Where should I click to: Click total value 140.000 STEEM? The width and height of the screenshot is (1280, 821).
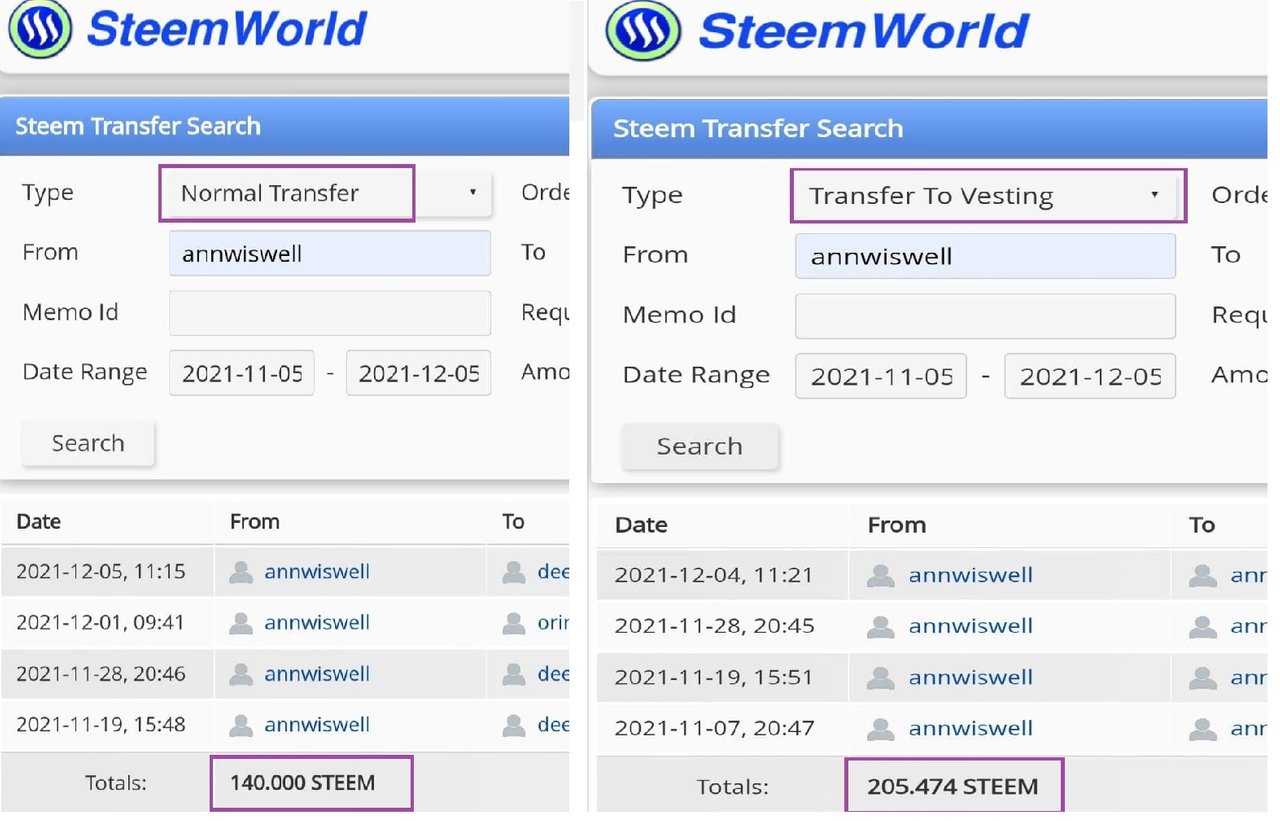[302, 783]
